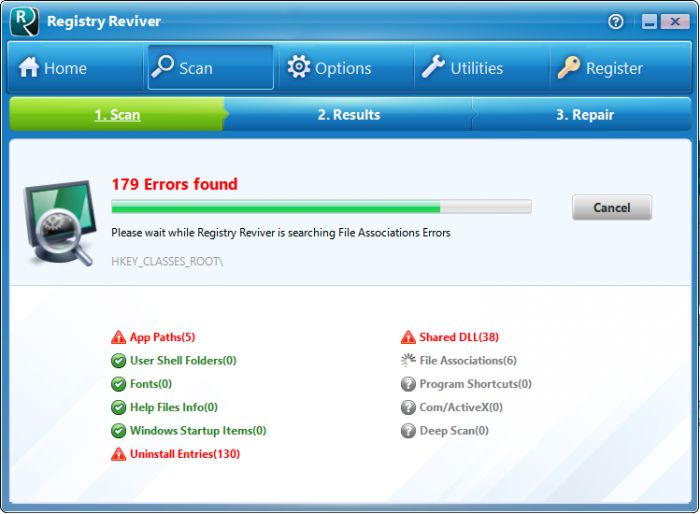Click the Deep Scan pending icon

tap(408, 430)
